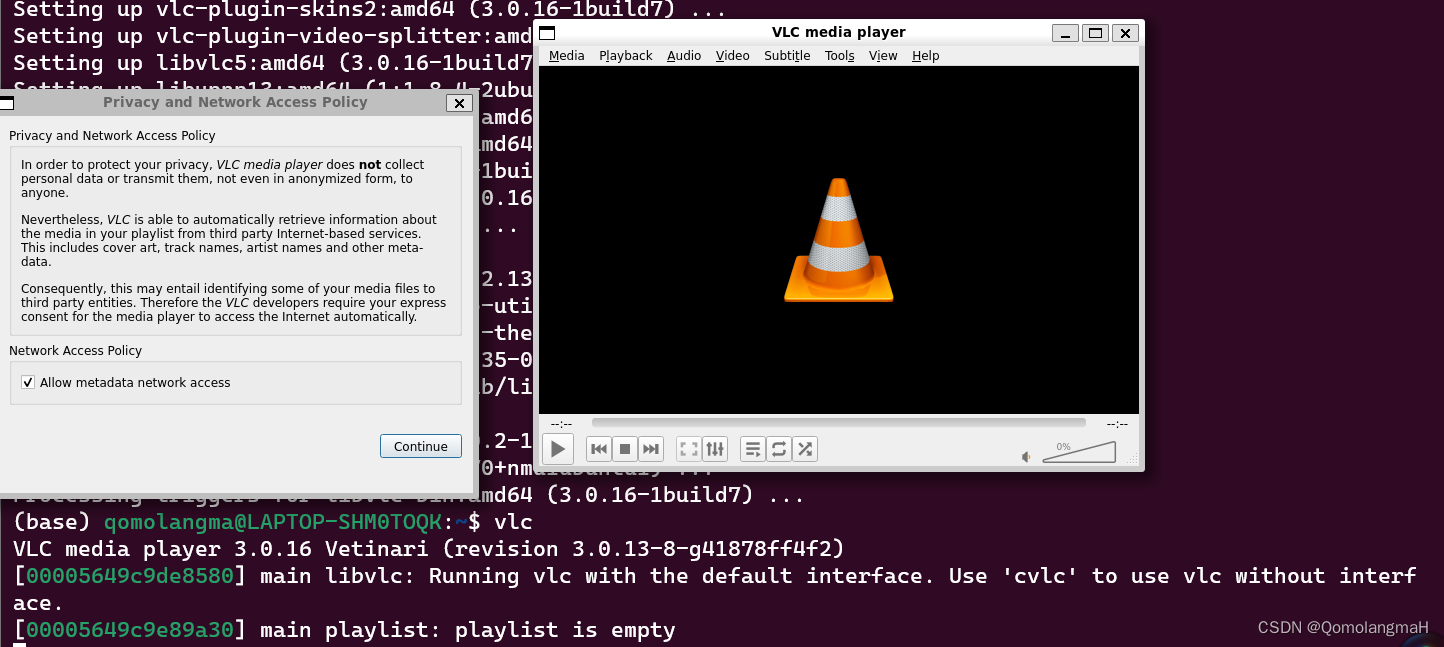Toggle loop playback mode
The width and height of the screenshot is (1444, 647).
[x=779, y=449]
